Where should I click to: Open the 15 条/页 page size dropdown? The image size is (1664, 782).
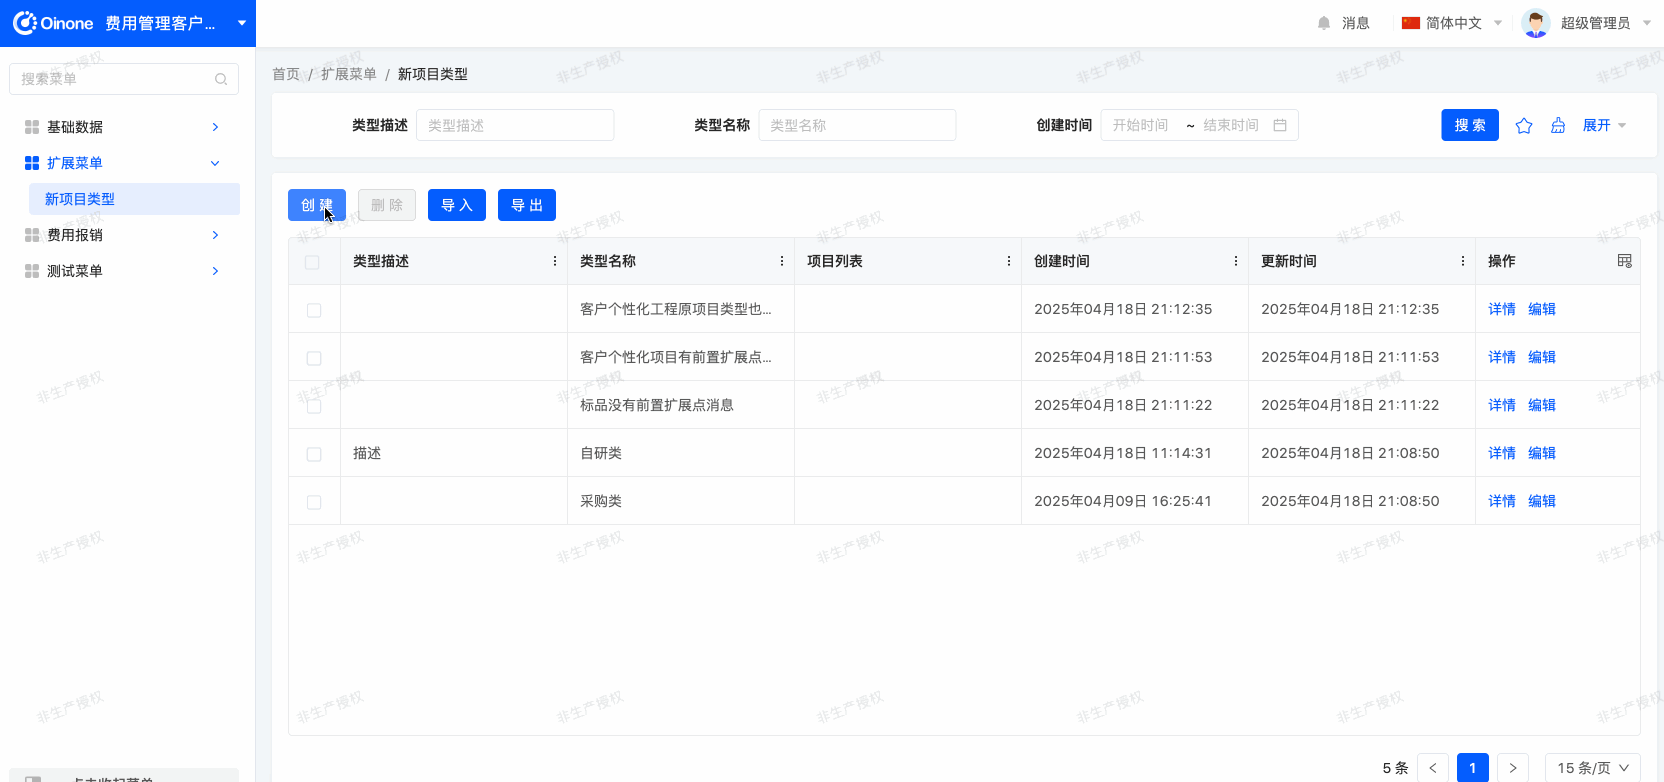(1592, 768)
